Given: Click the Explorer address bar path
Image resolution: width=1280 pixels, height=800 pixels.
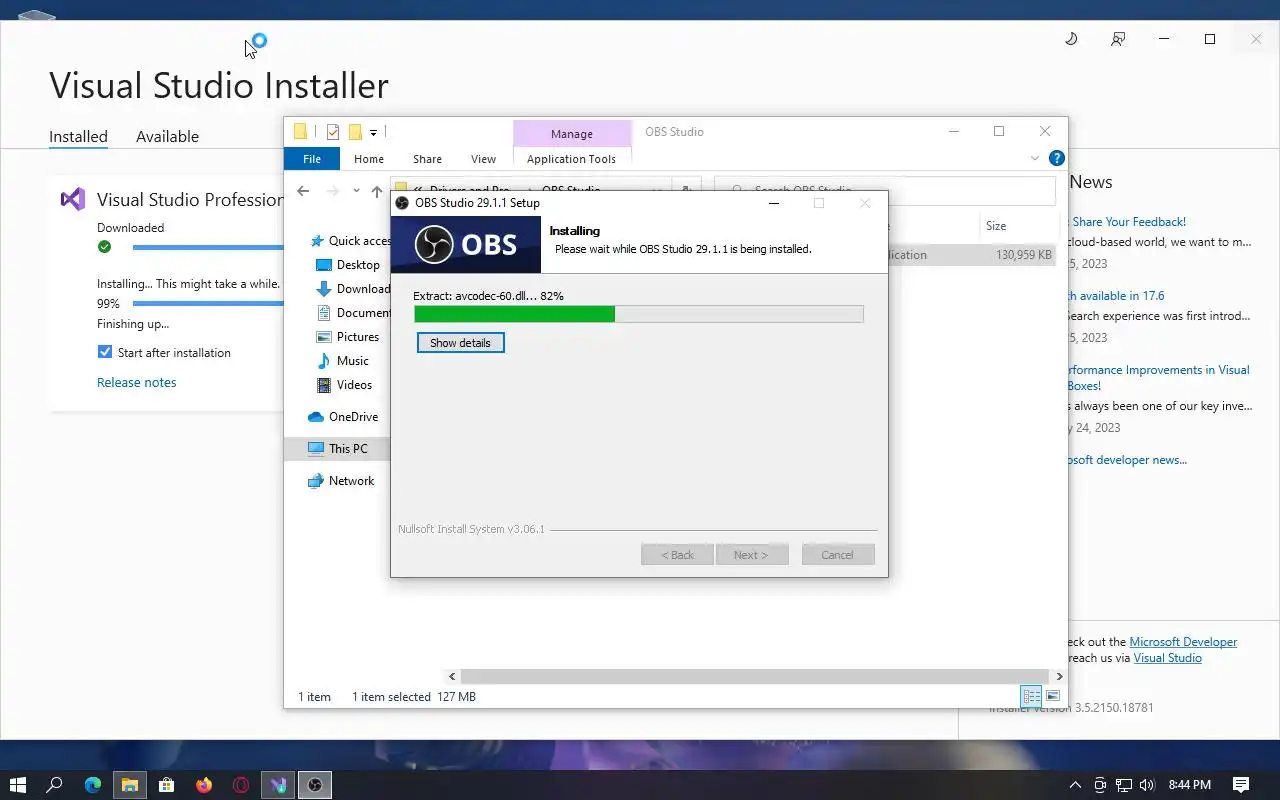Looking at the screenshot, I should pyautogui.click(x=530, y=190).
